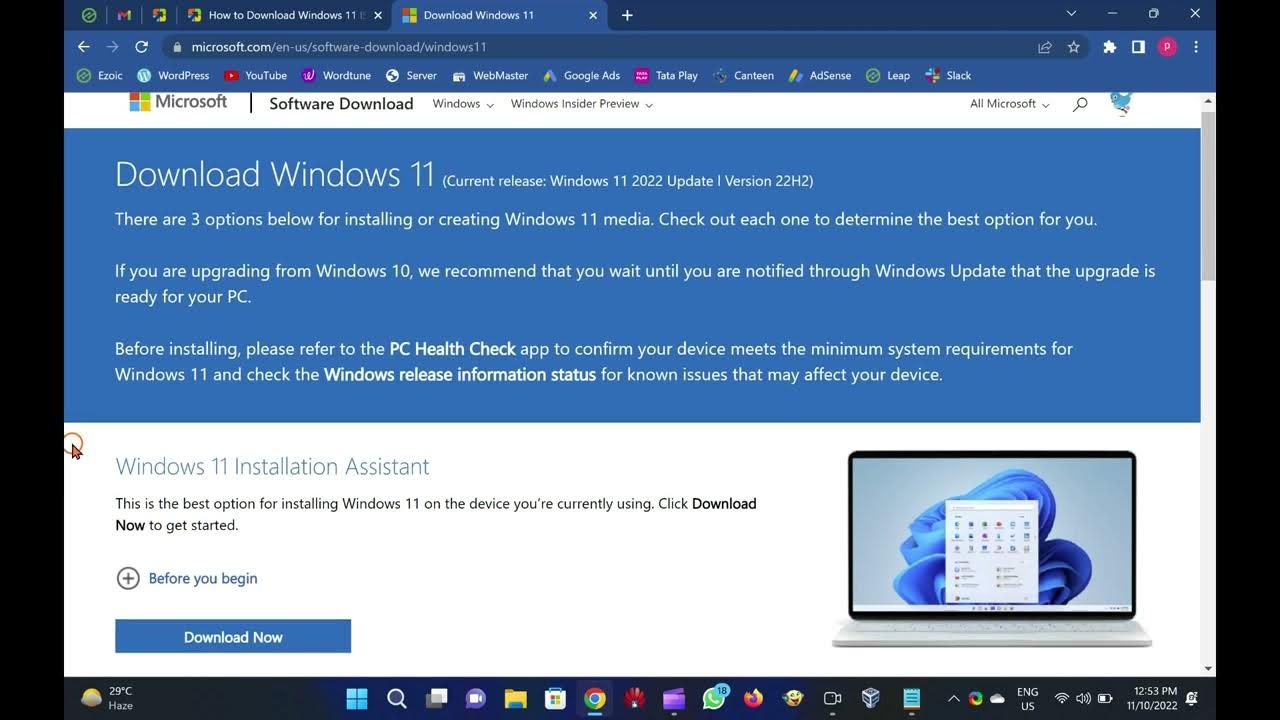
Task: Open Chrome tab search chevron
Action: click(1071, 14)
